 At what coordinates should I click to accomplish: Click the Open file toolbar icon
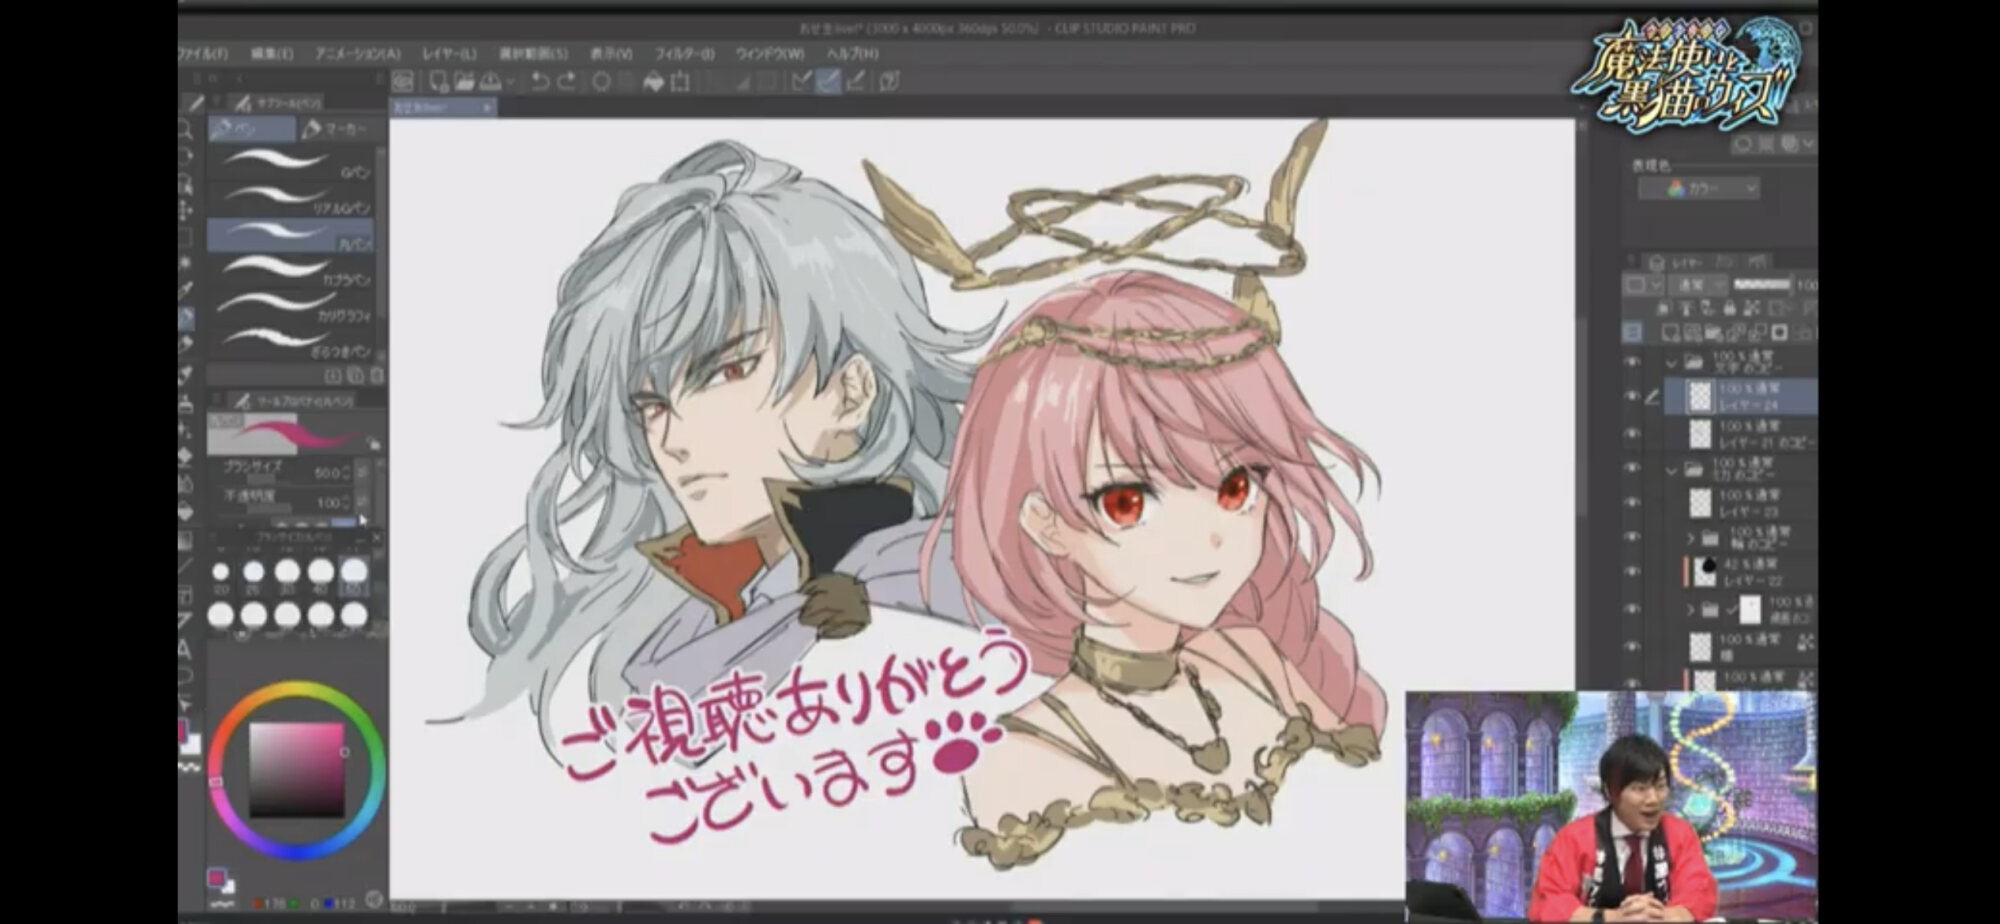pyautogui.click(x=464, y=82)
